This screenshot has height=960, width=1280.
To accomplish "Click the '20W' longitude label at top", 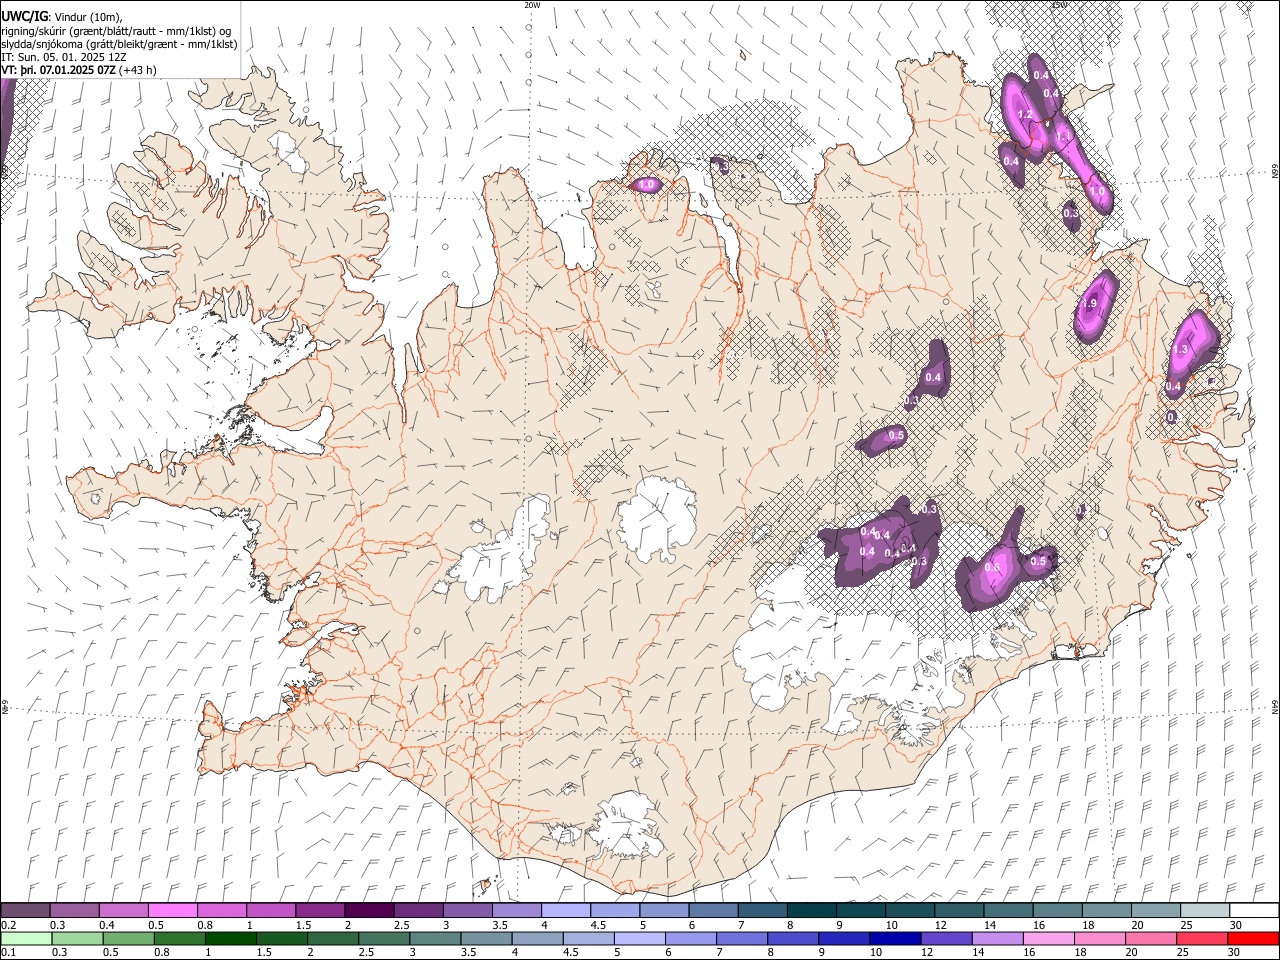I will click(x=532, y=5).
